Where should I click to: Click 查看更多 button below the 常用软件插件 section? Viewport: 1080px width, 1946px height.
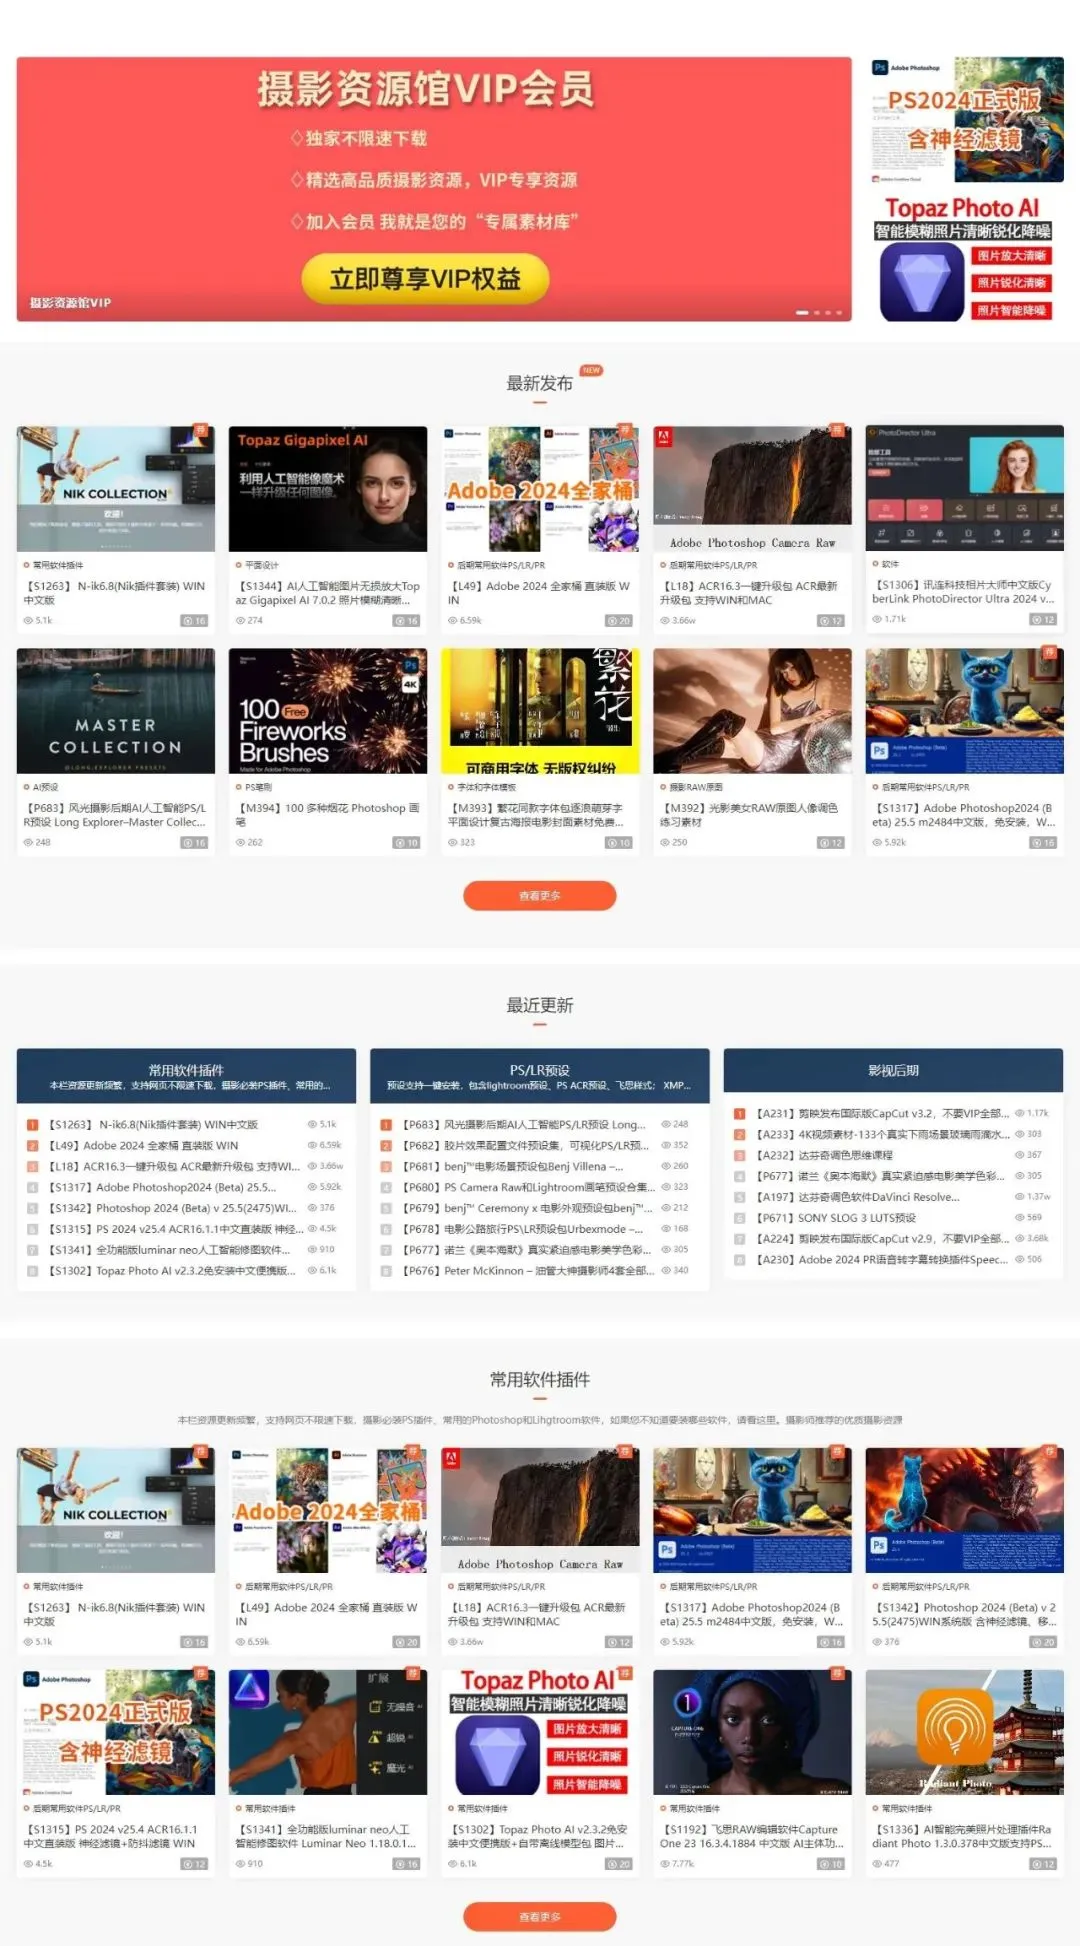(x=540, y=1916)
